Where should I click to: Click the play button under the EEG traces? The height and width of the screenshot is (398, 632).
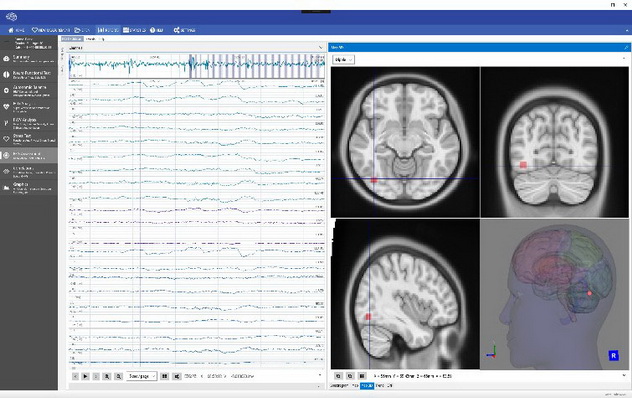click(85, 376)
